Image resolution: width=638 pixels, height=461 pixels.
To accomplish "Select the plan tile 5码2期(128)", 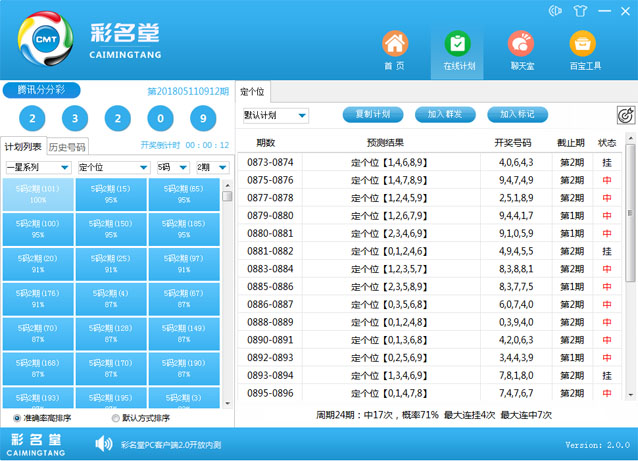I will click(111, 334).
